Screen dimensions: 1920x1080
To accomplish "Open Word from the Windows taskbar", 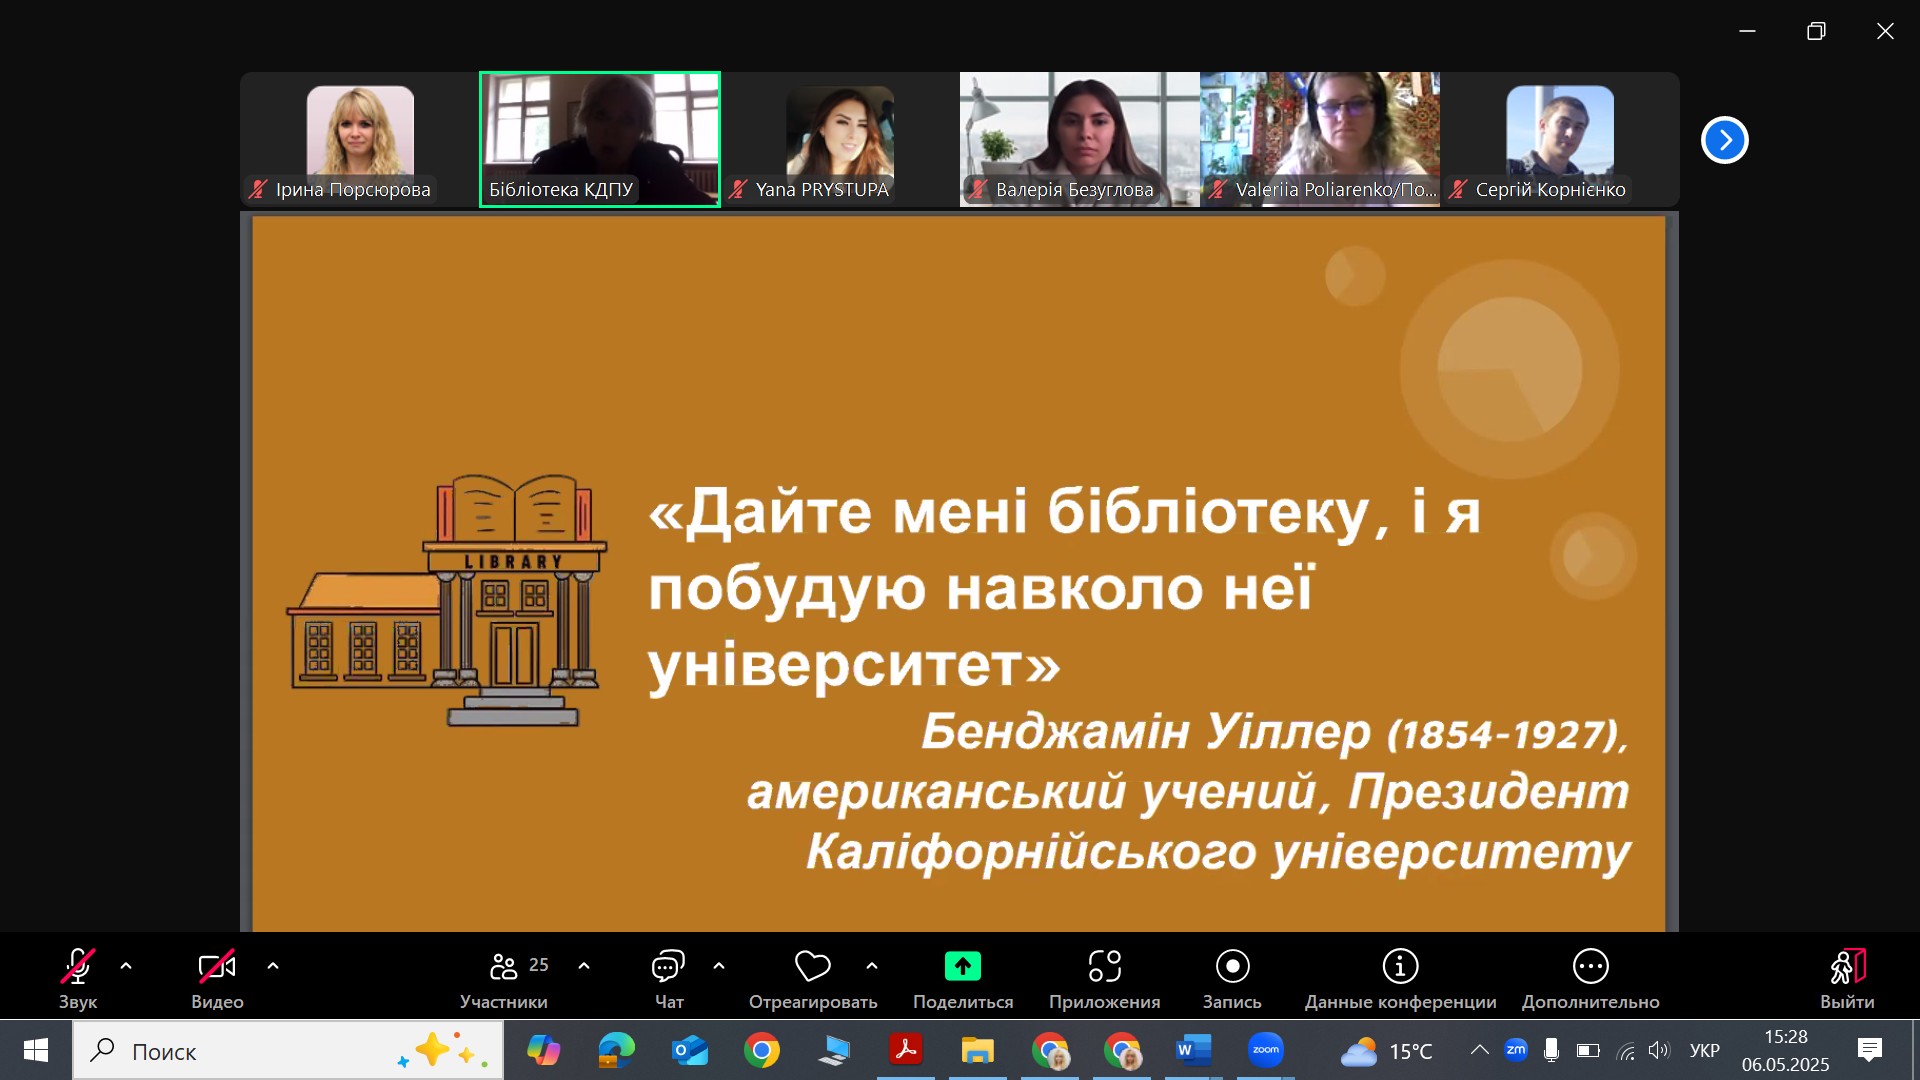I will pos(1192,1050).
